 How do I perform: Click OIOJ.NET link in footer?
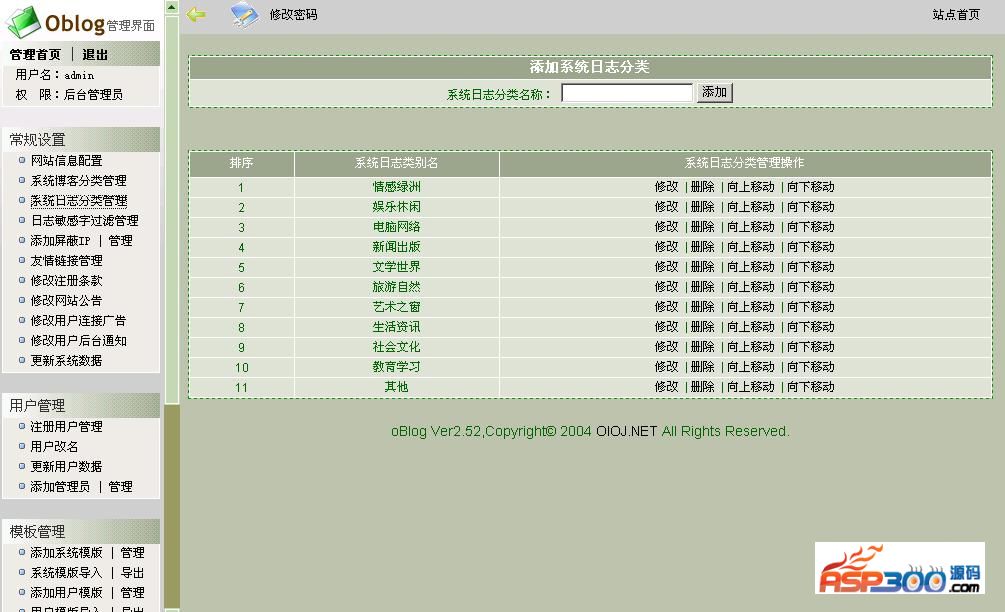pyautogui.click(x=626, y=431)
